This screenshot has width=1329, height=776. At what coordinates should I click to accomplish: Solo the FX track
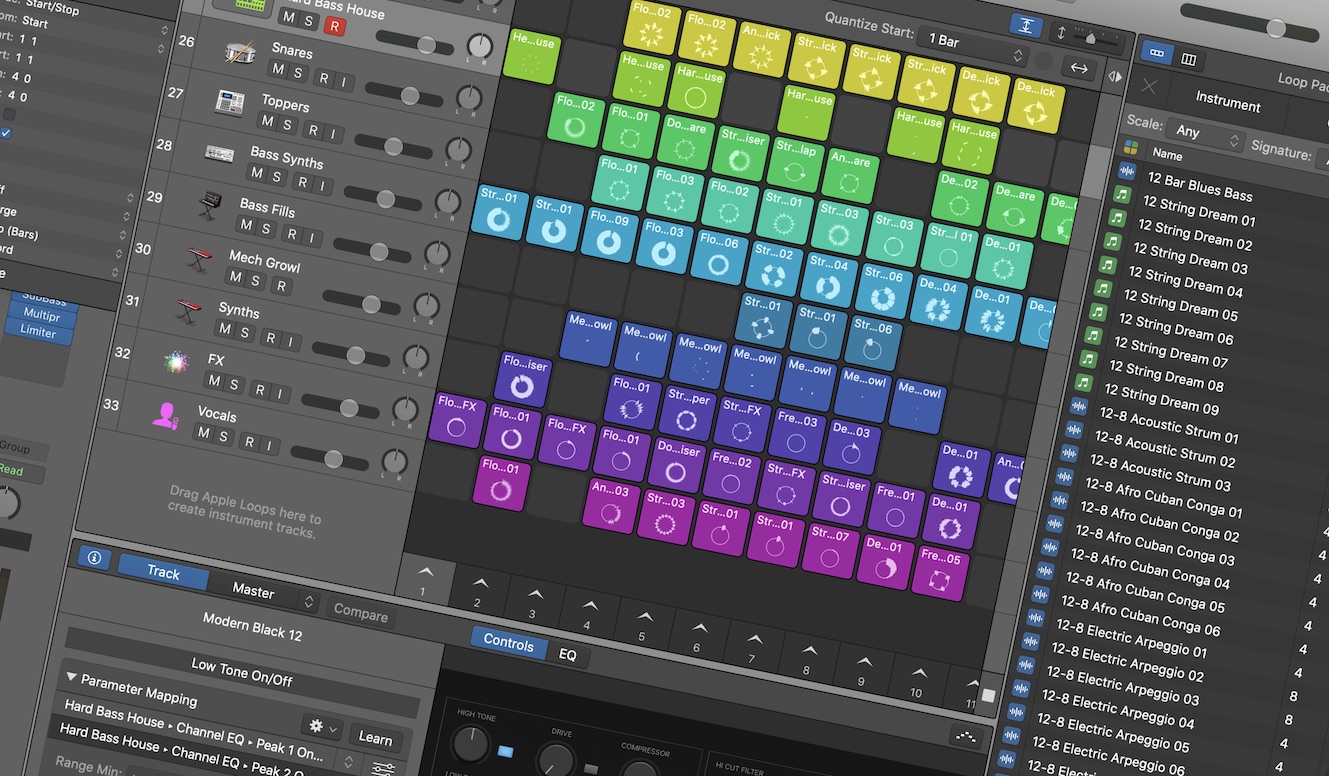(x=234, y=385)
